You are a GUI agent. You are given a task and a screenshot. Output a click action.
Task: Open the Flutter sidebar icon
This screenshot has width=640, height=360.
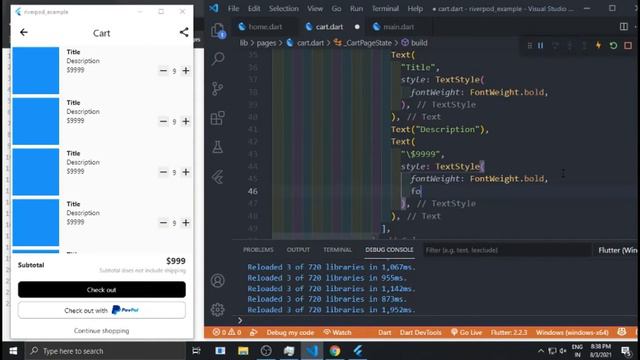click(x=218, y=177)
